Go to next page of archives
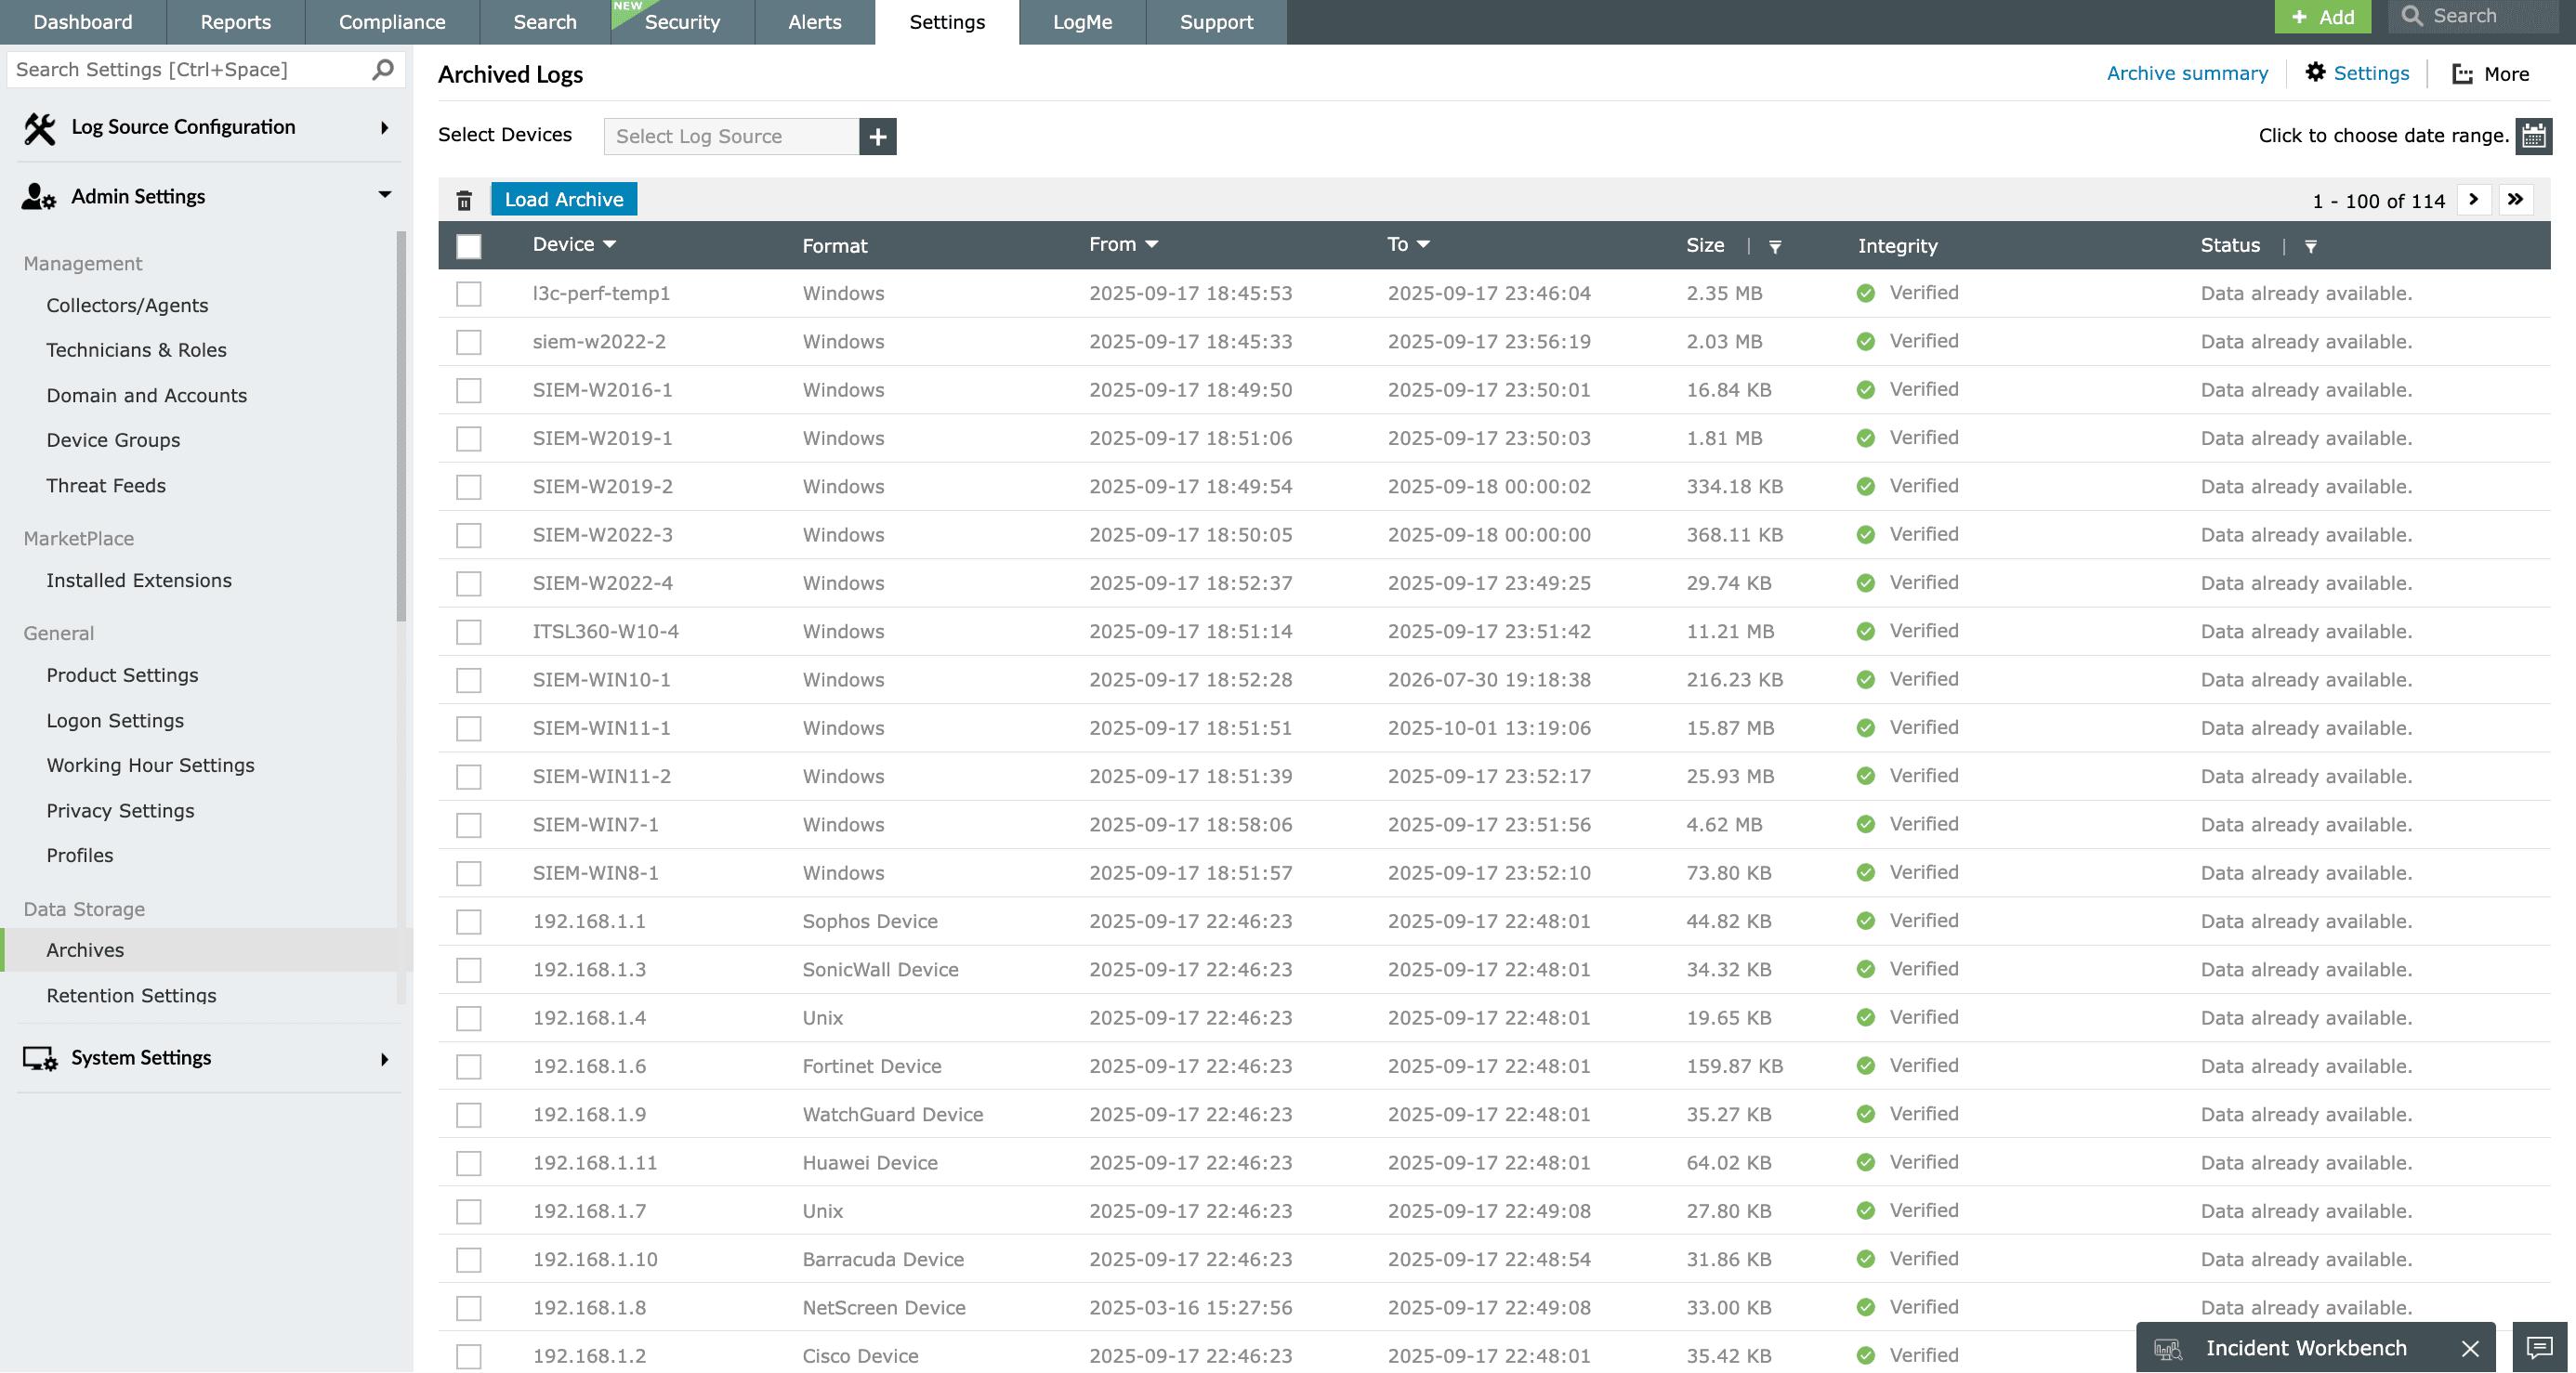2576x1373 pixels. tap(2473, 200)
